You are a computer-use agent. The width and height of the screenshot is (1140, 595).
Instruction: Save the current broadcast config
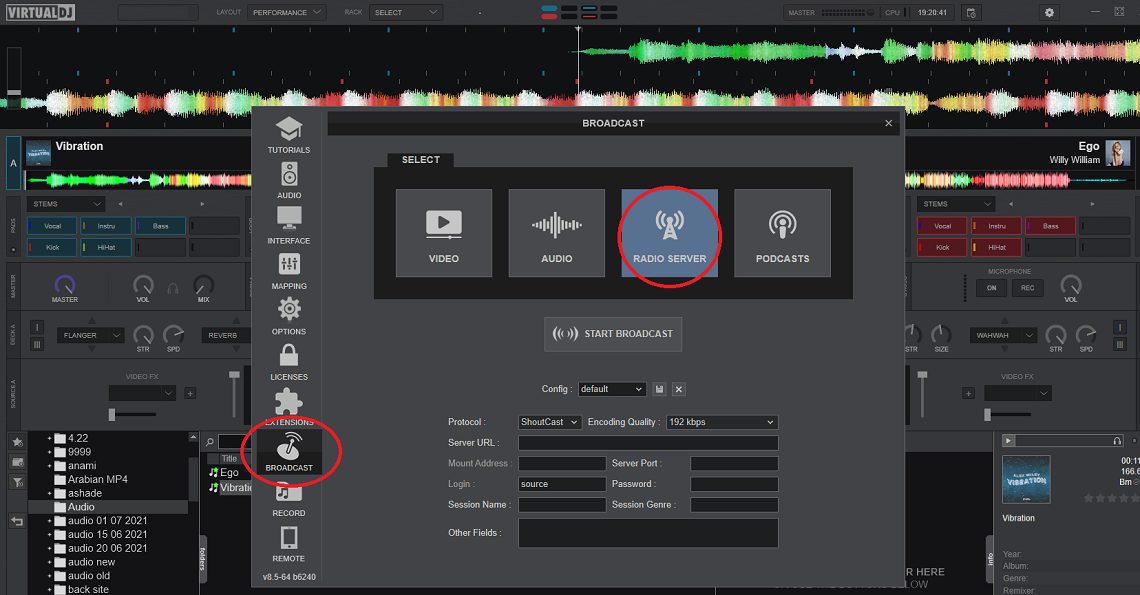tap(658, 389)
